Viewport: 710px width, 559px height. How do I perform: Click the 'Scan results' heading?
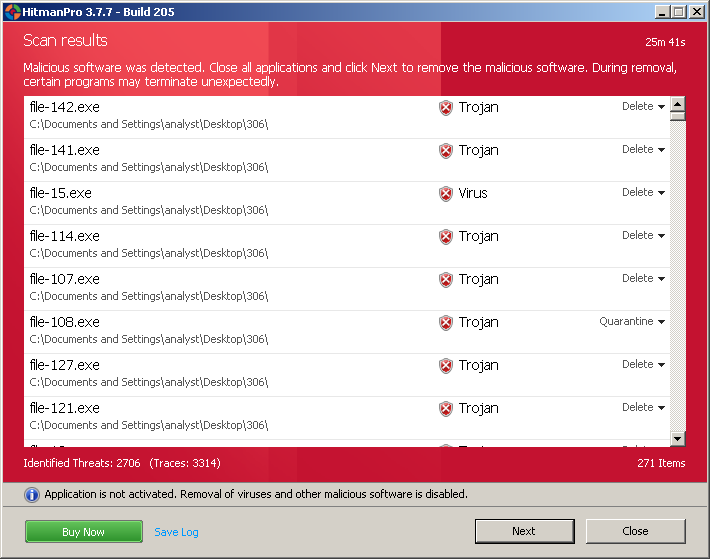coord(66,41)
